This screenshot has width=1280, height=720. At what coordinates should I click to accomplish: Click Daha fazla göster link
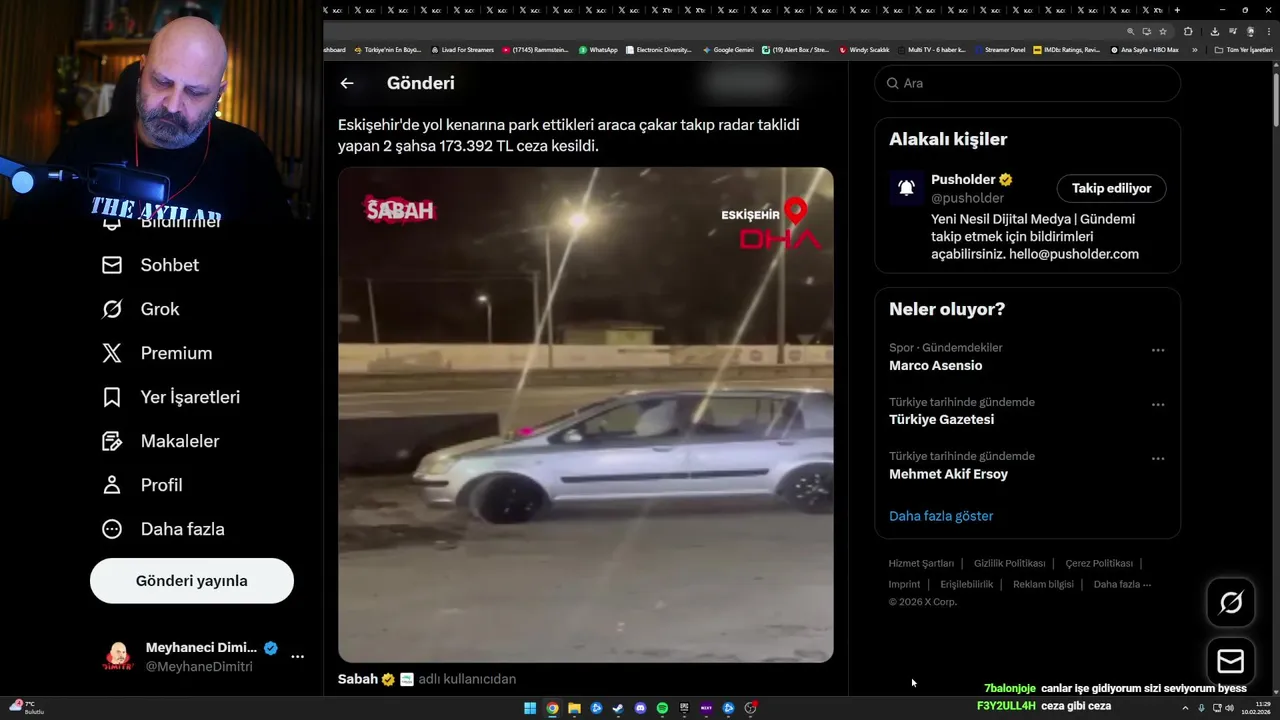(x=941, y=516)
